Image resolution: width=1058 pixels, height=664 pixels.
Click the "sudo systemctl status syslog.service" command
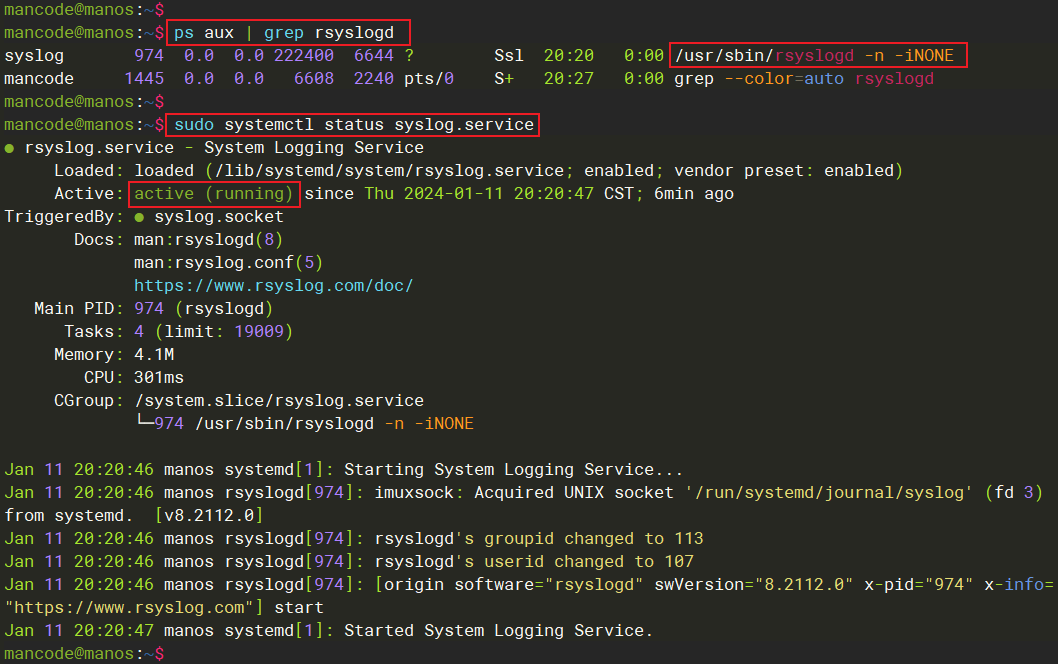354,125
